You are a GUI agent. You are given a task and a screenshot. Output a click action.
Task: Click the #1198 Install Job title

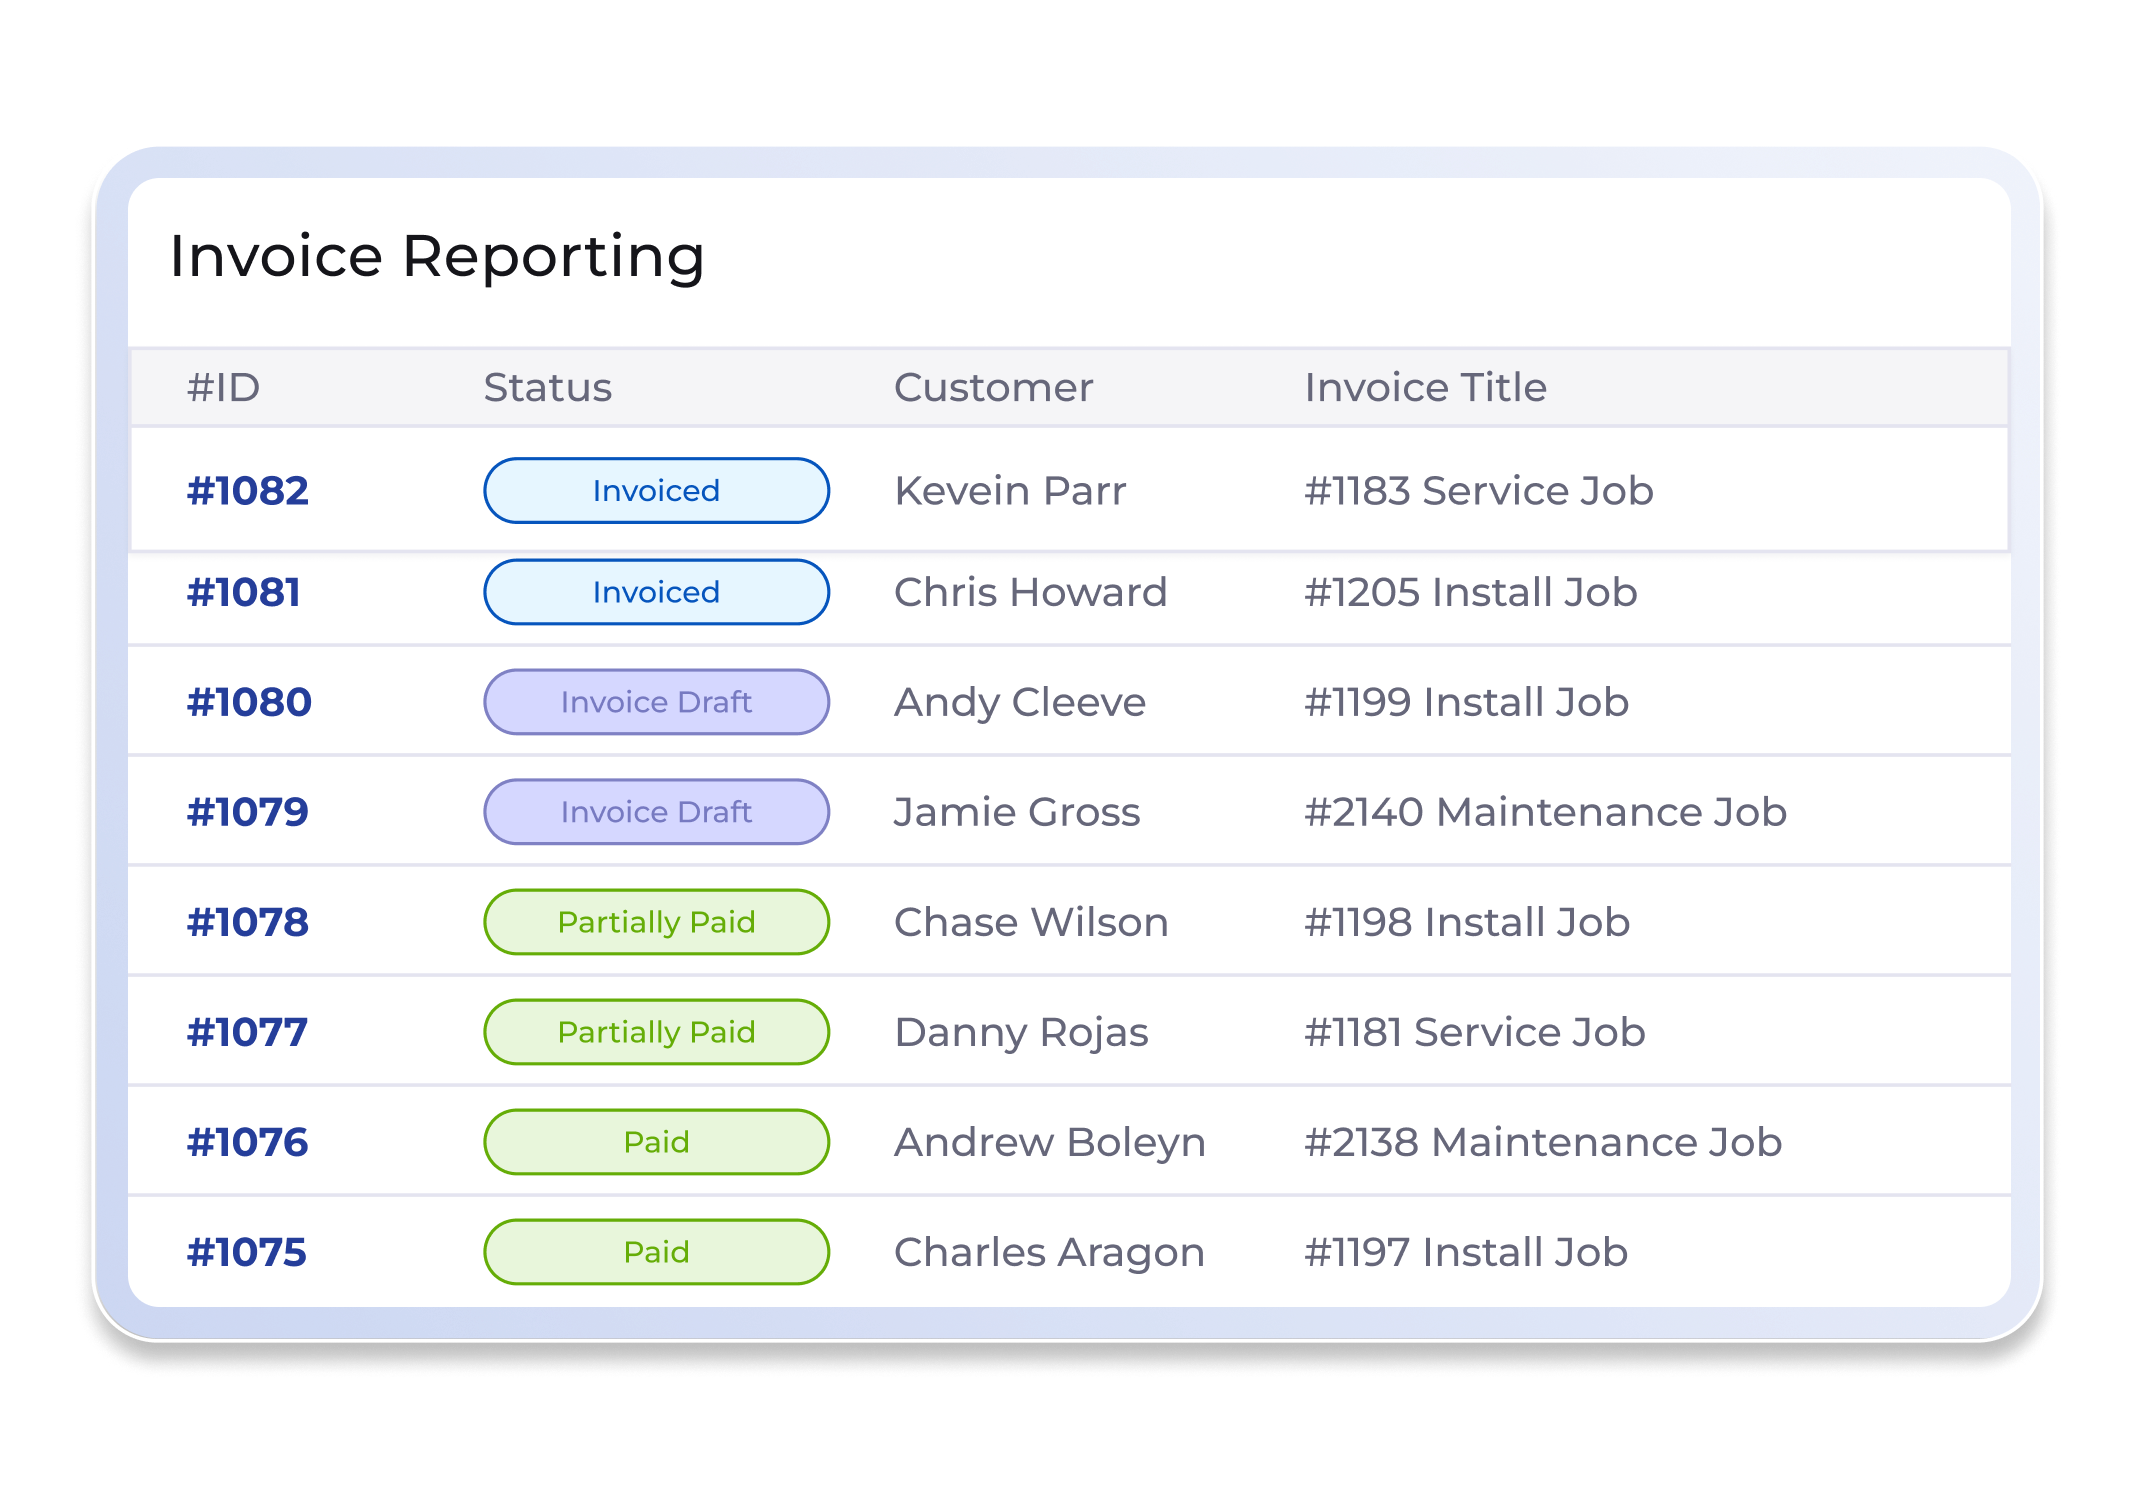[1468, 923]
